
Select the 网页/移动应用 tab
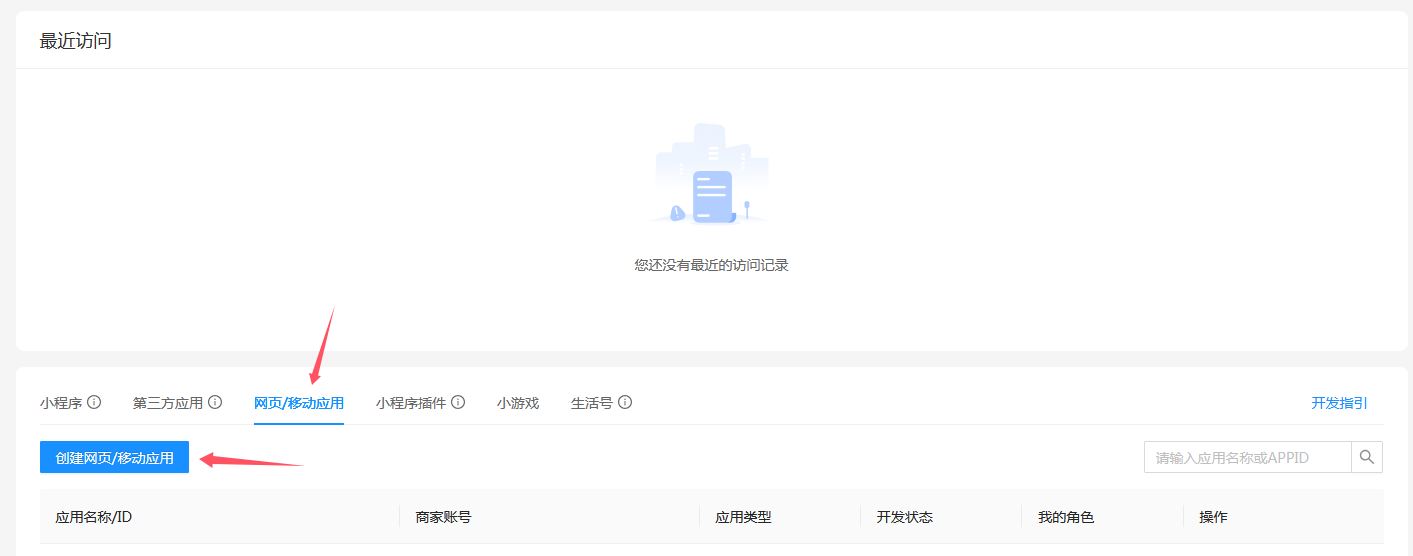tap(299, 403)
